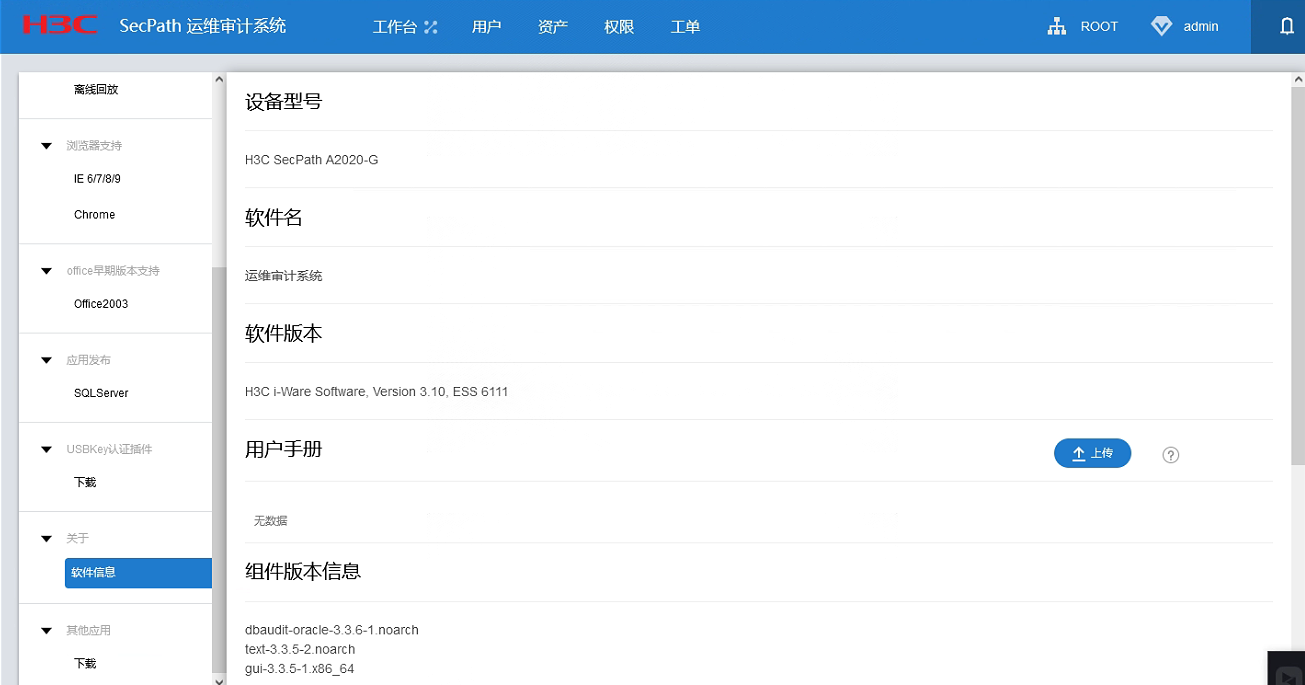The width and height of the screenshot is (1305, 685).
Task: Click the H3C SecPath A2020-G text
Action: 311,160
